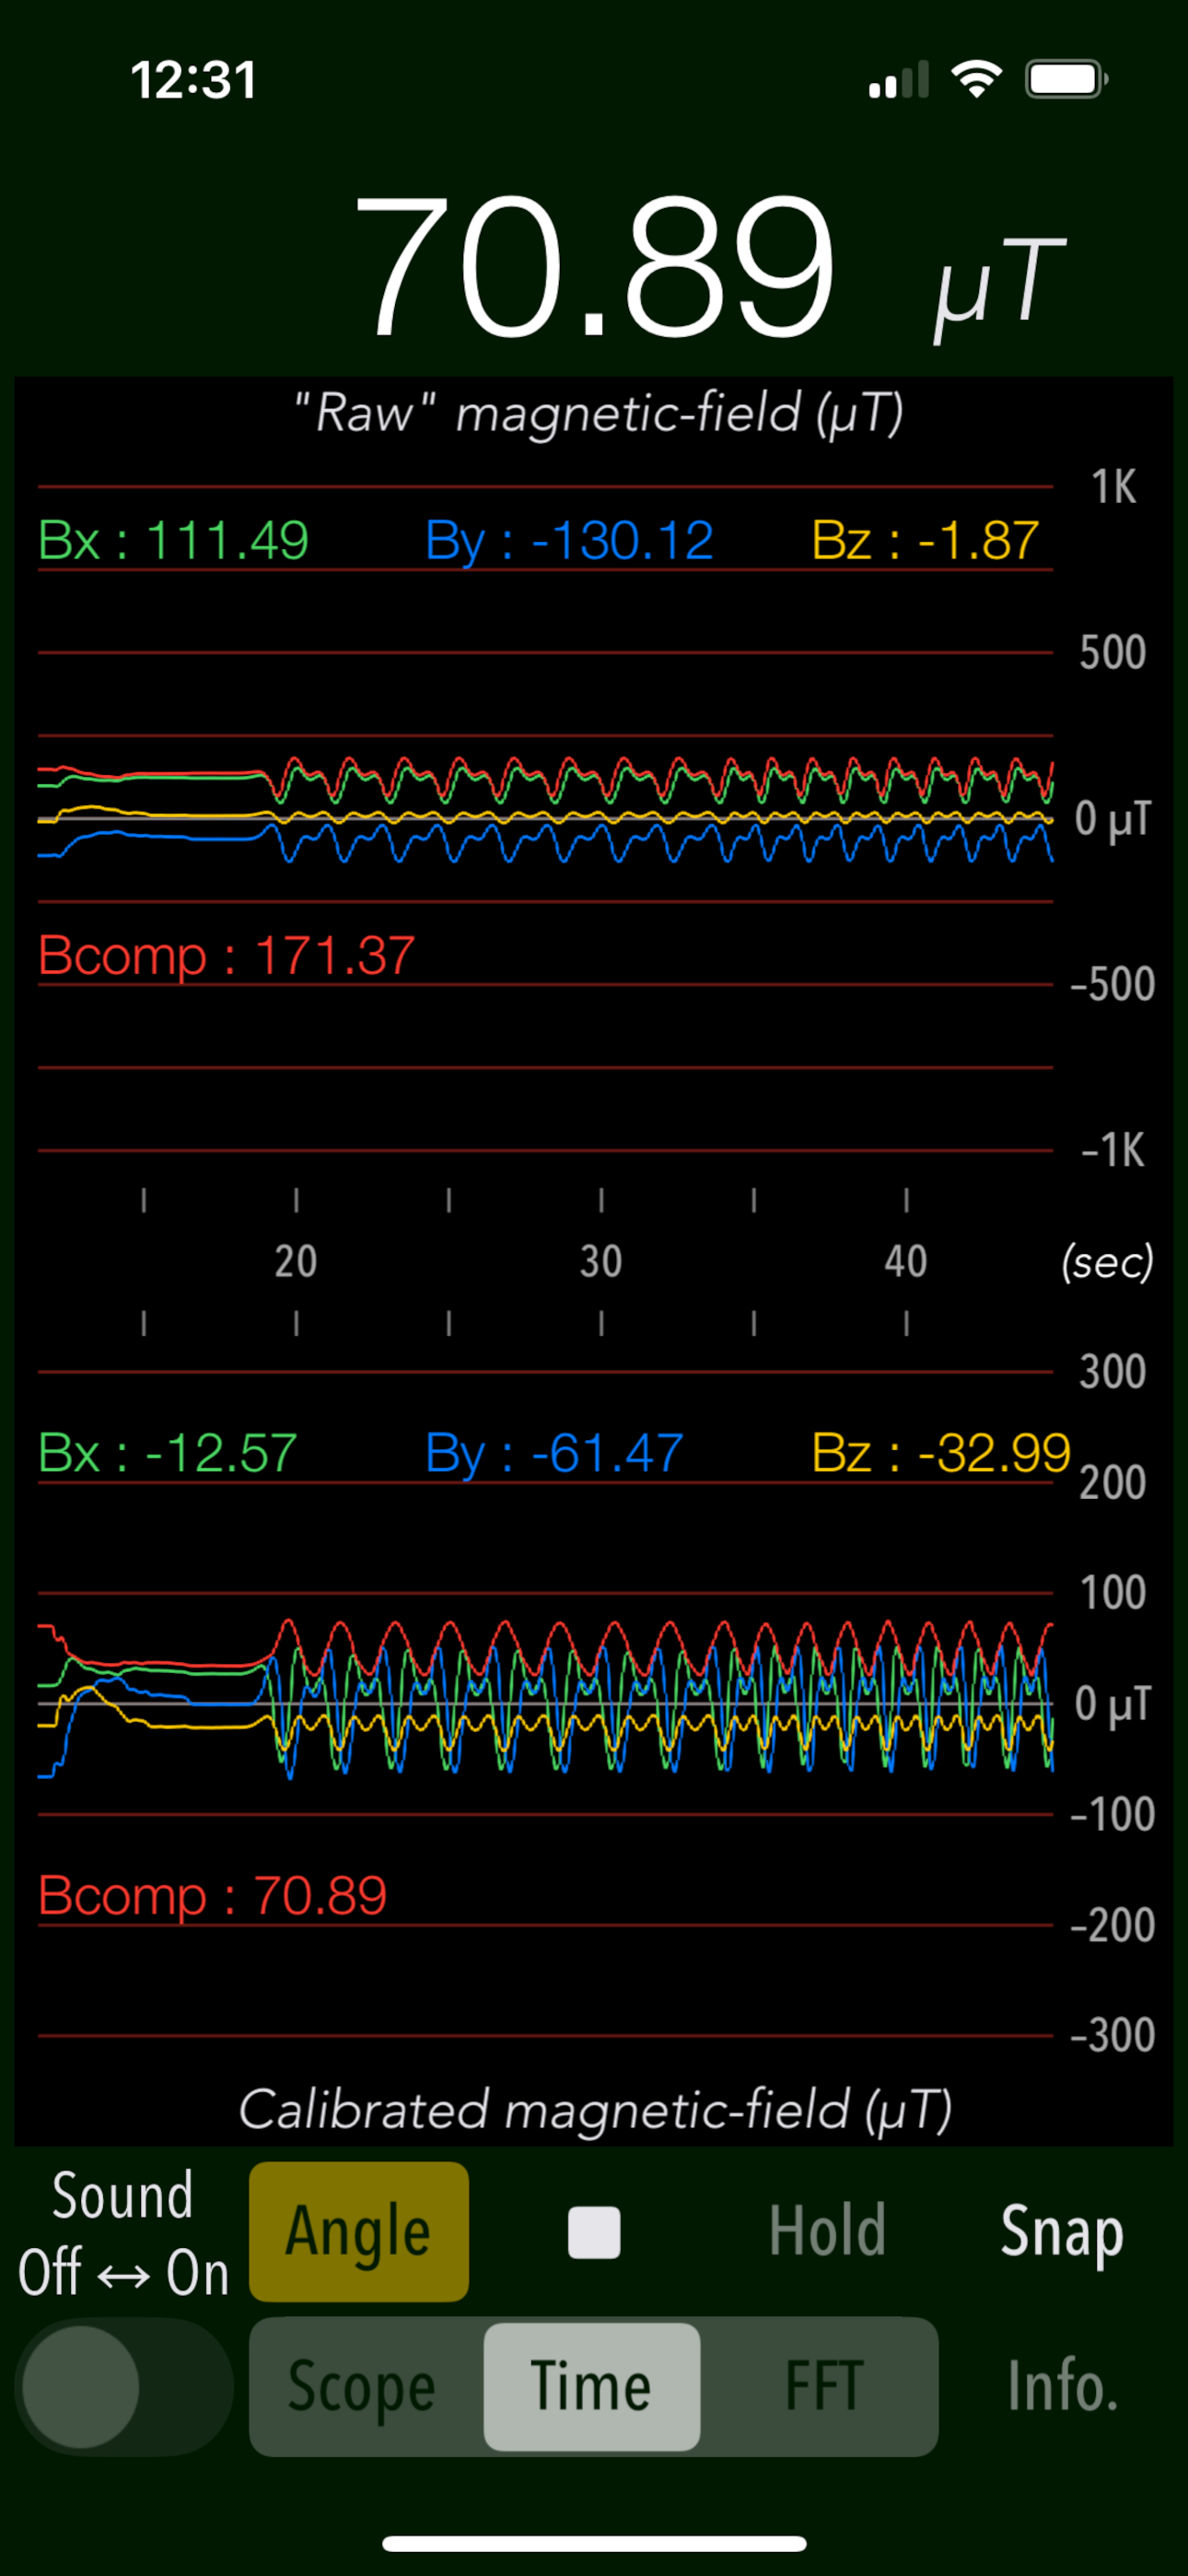Image resolution: width=1188 pixels, height=2576 pixels.
Task: Toggle the Sound Off/On switch
Action: pyautogui.click(x=124, y=2387)
